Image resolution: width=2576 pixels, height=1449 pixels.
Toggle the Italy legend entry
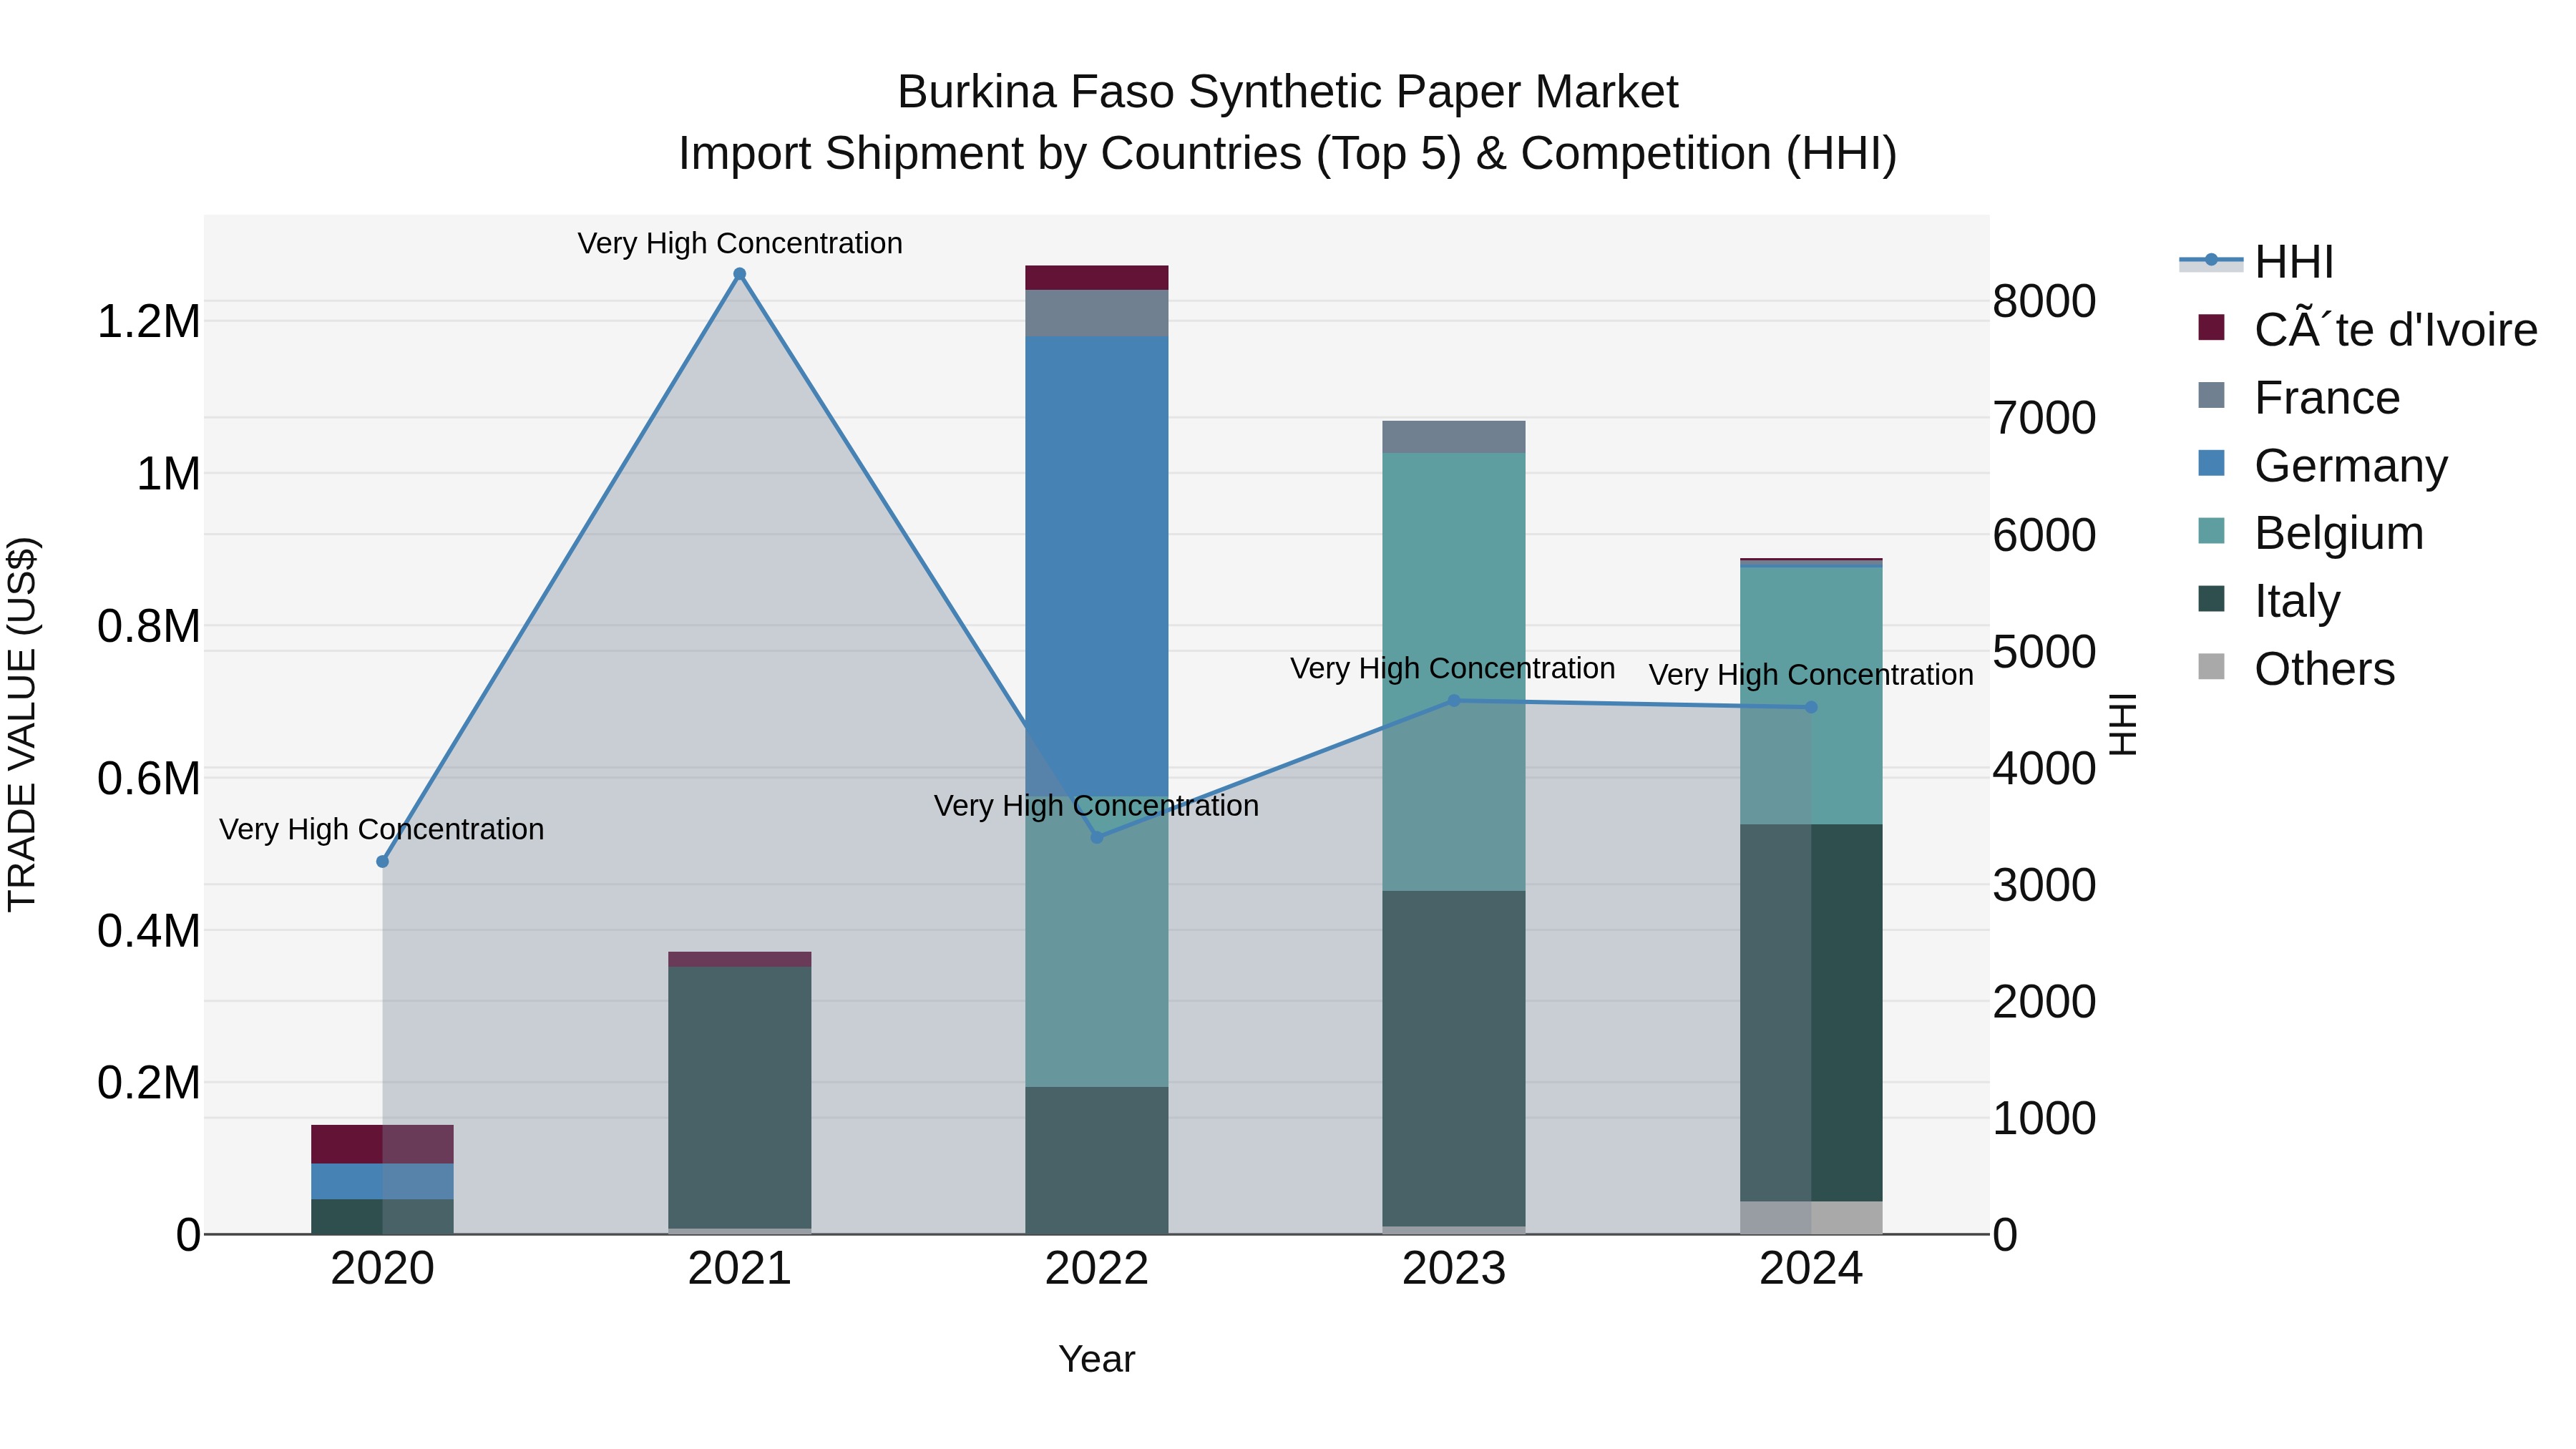tap(2268, 601)
